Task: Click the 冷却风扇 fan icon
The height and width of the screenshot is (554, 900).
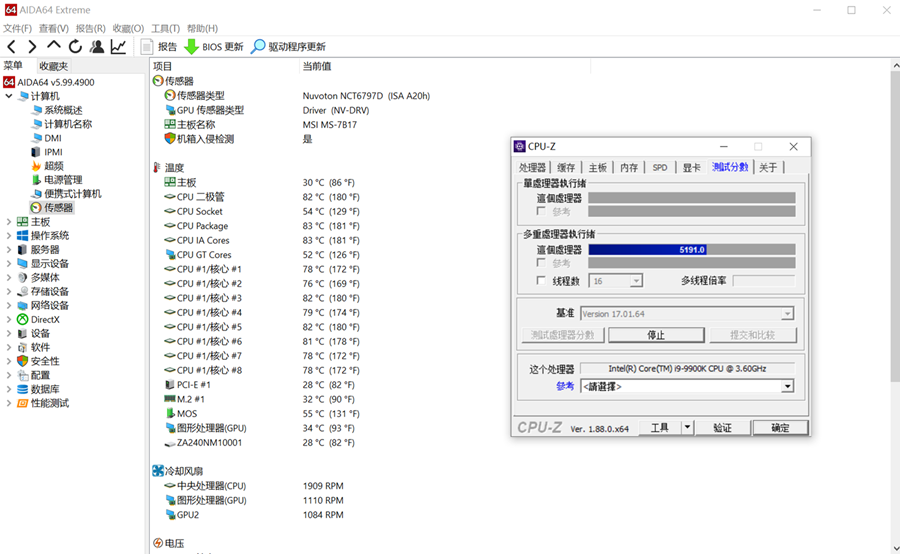Action: [x=158, y=471]
